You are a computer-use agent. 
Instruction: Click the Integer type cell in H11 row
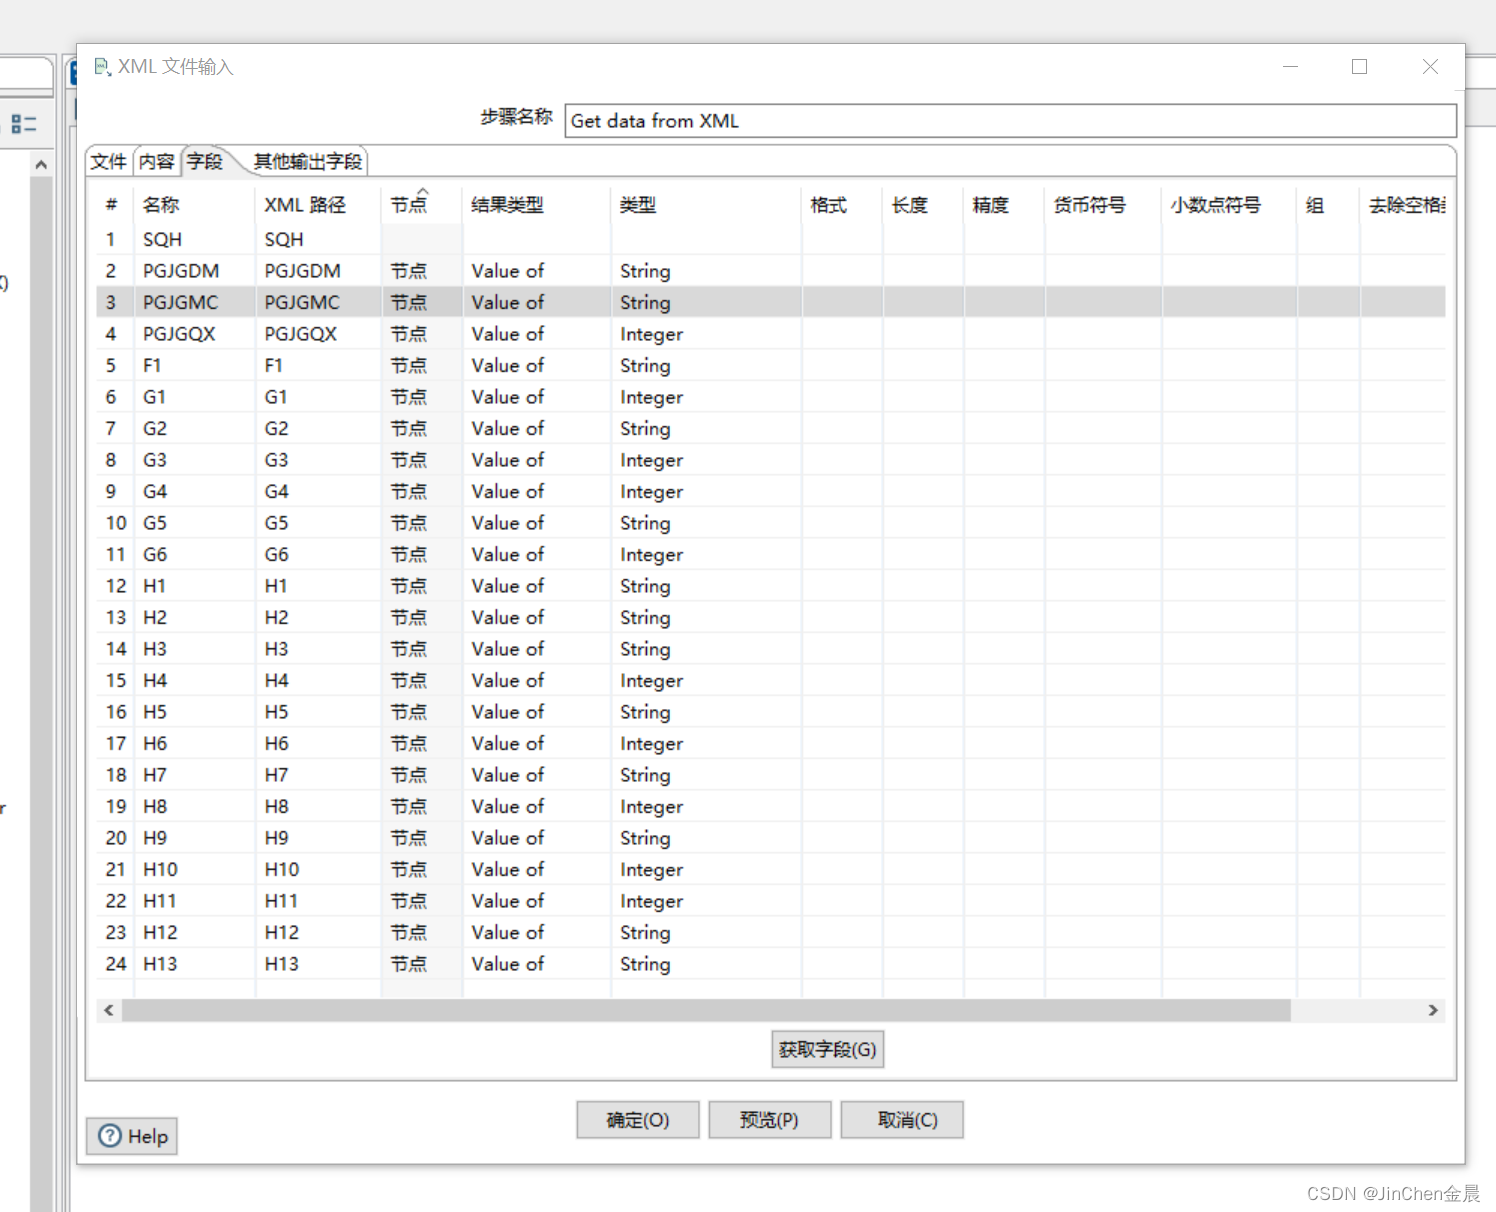pos(705,901)
